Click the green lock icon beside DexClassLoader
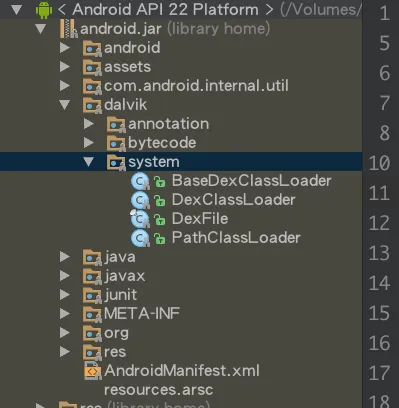 coord(160,200)
